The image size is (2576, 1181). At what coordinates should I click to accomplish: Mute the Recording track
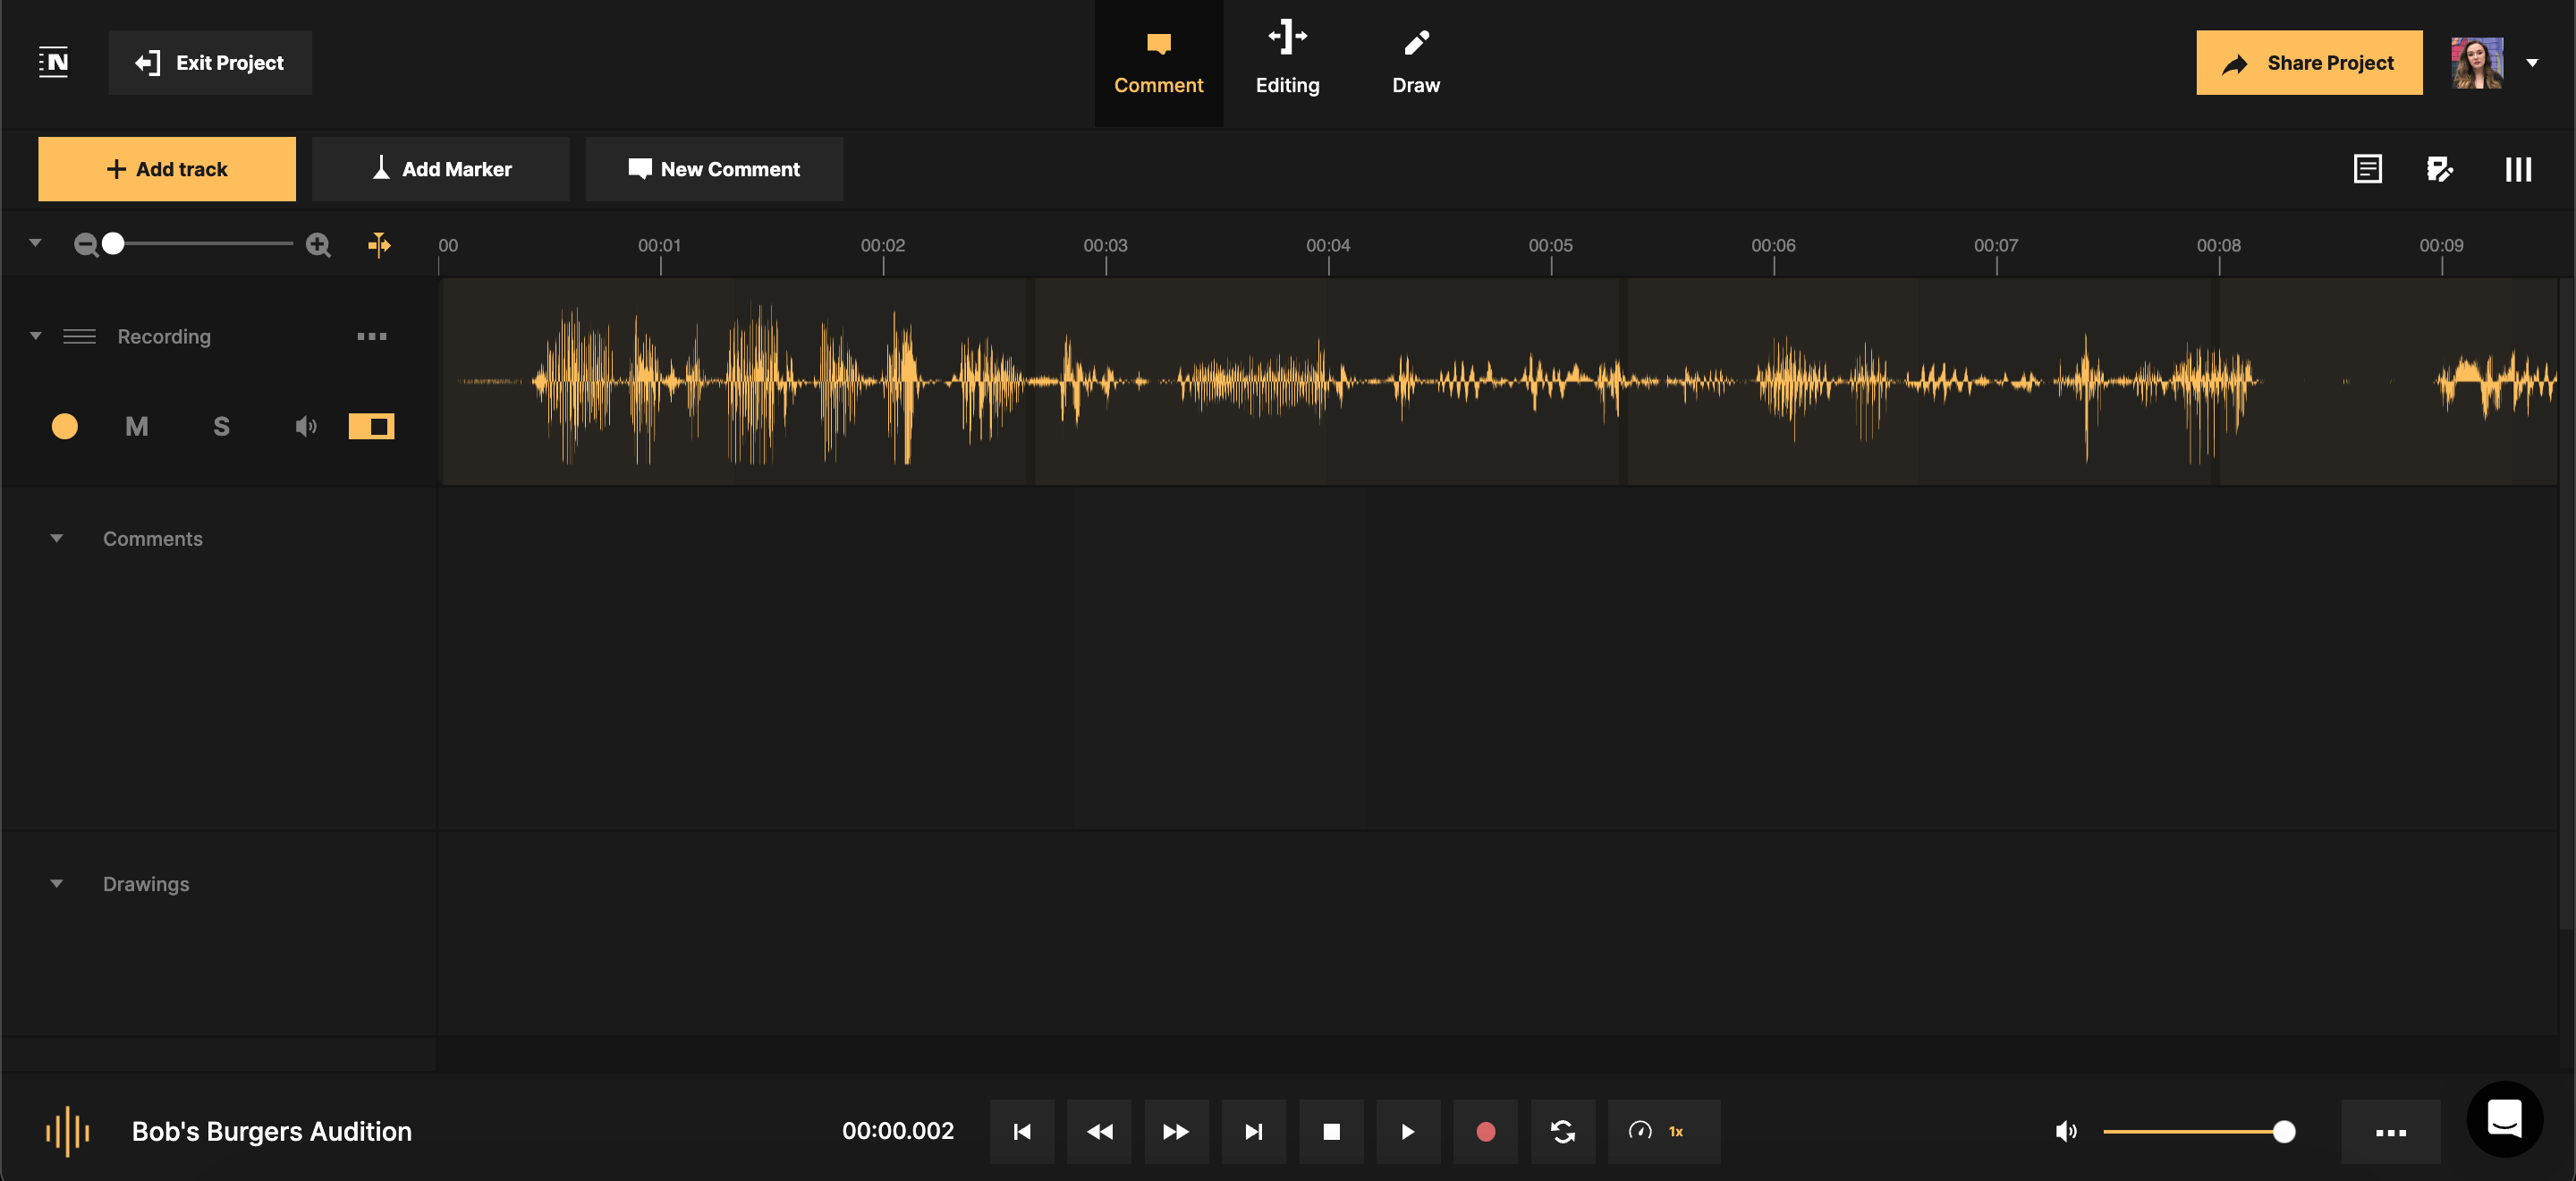[x=137, y=426]
